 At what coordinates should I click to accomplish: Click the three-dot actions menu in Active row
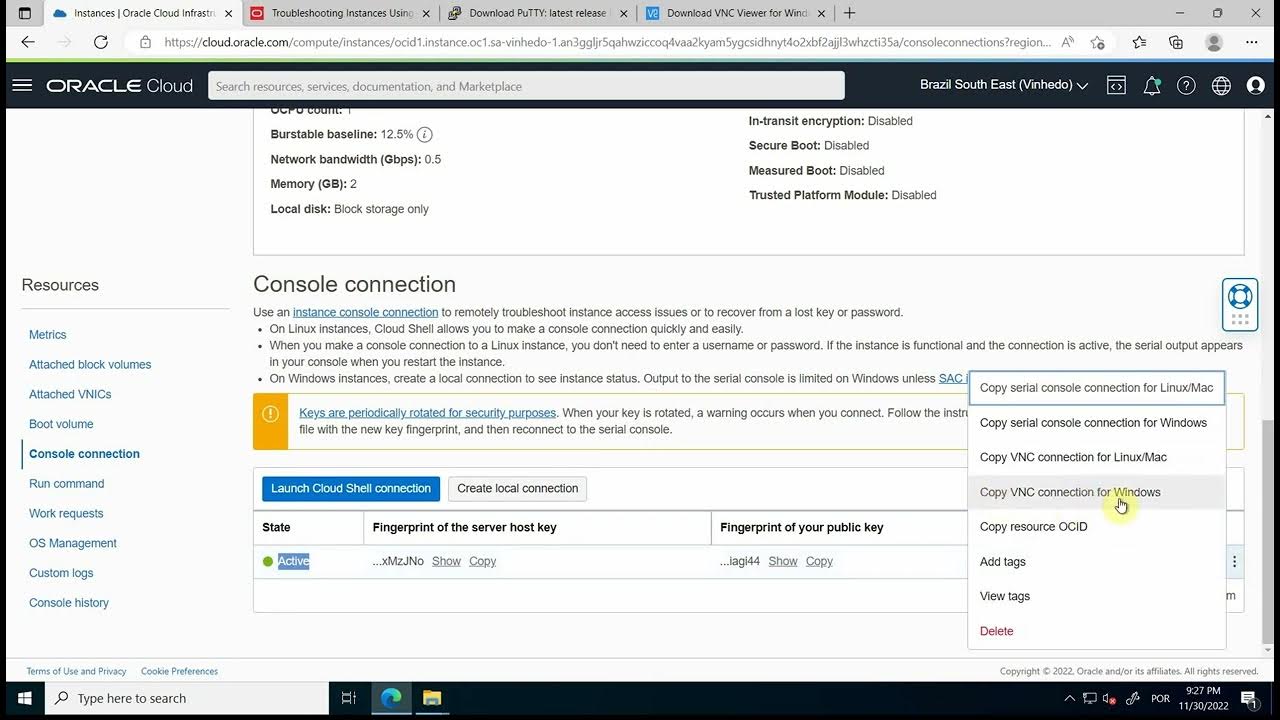pos(1234,562)
